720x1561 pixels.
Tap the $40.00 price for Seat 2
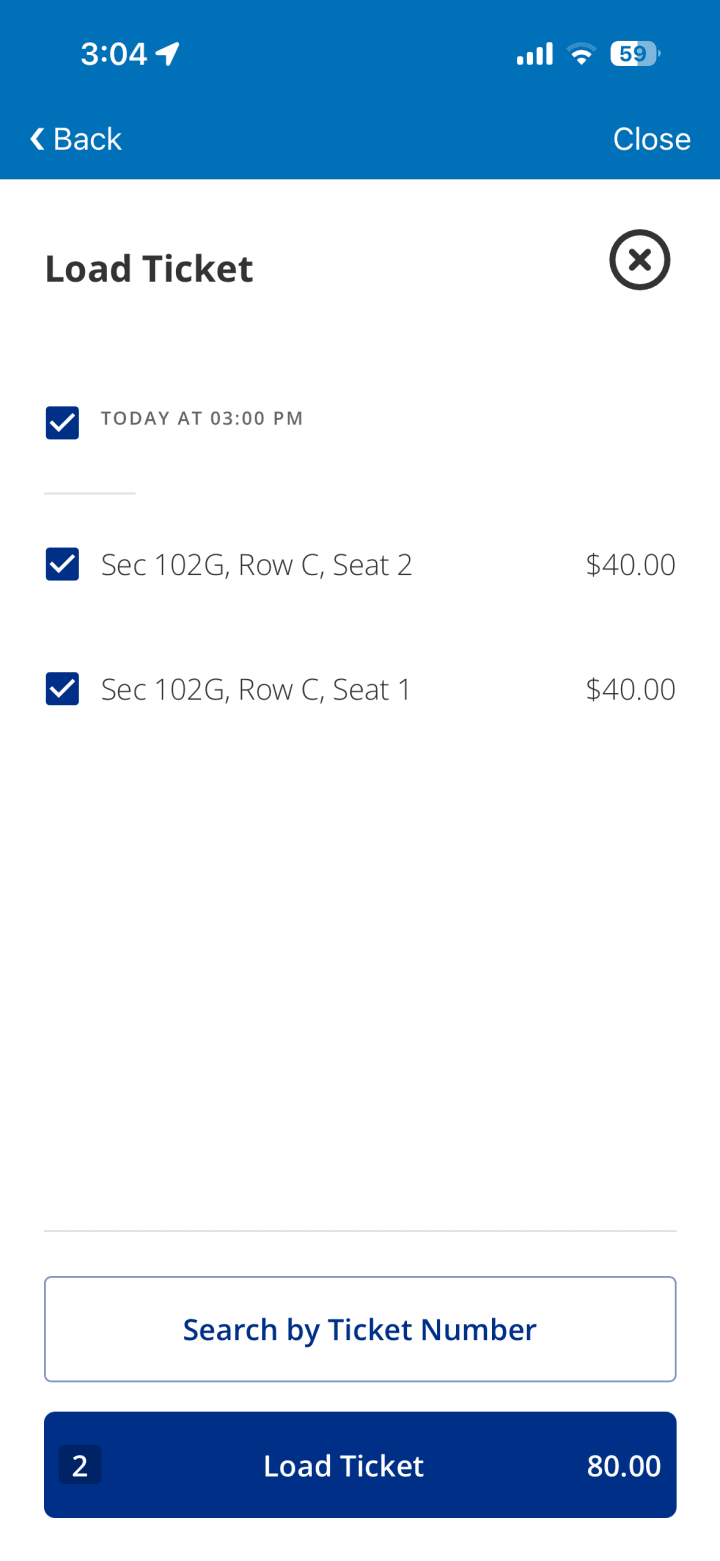(630, 565)
